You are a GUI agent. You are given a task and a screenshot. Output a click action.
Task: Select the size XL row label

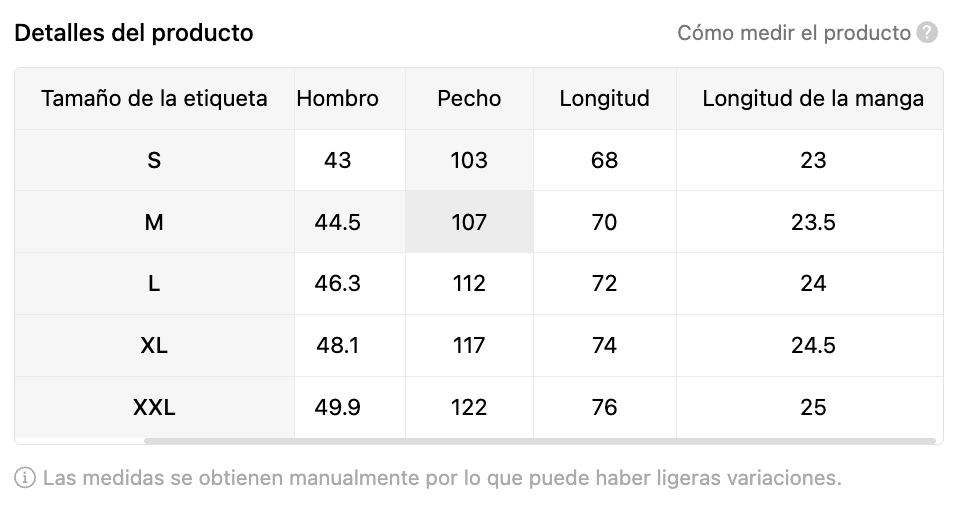(x=154, y=346)
